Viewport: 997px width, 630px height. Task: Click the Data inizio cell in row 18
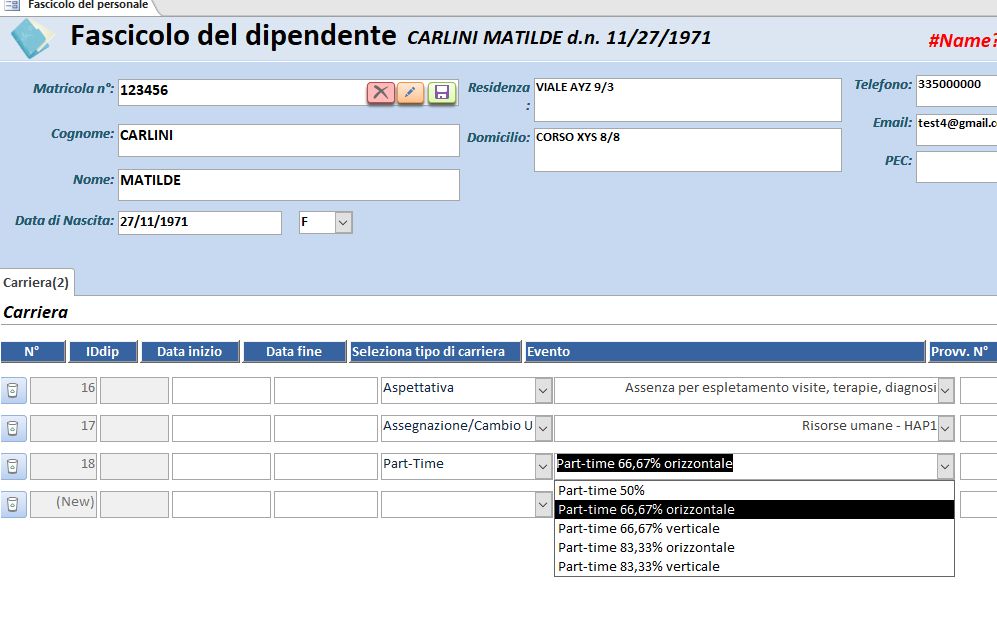click(x=221, y=467)
